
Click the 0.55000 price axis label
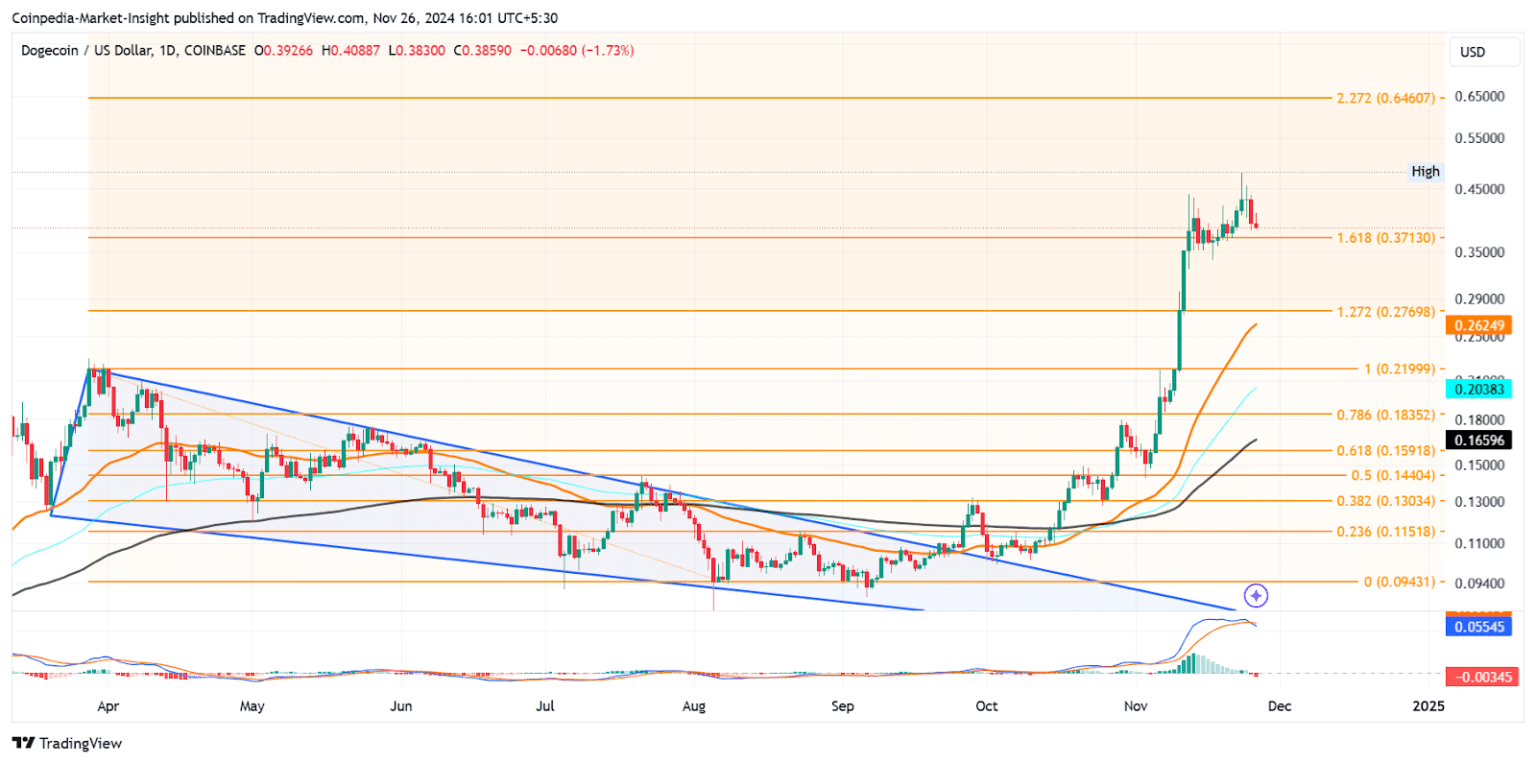(1479, 139)
